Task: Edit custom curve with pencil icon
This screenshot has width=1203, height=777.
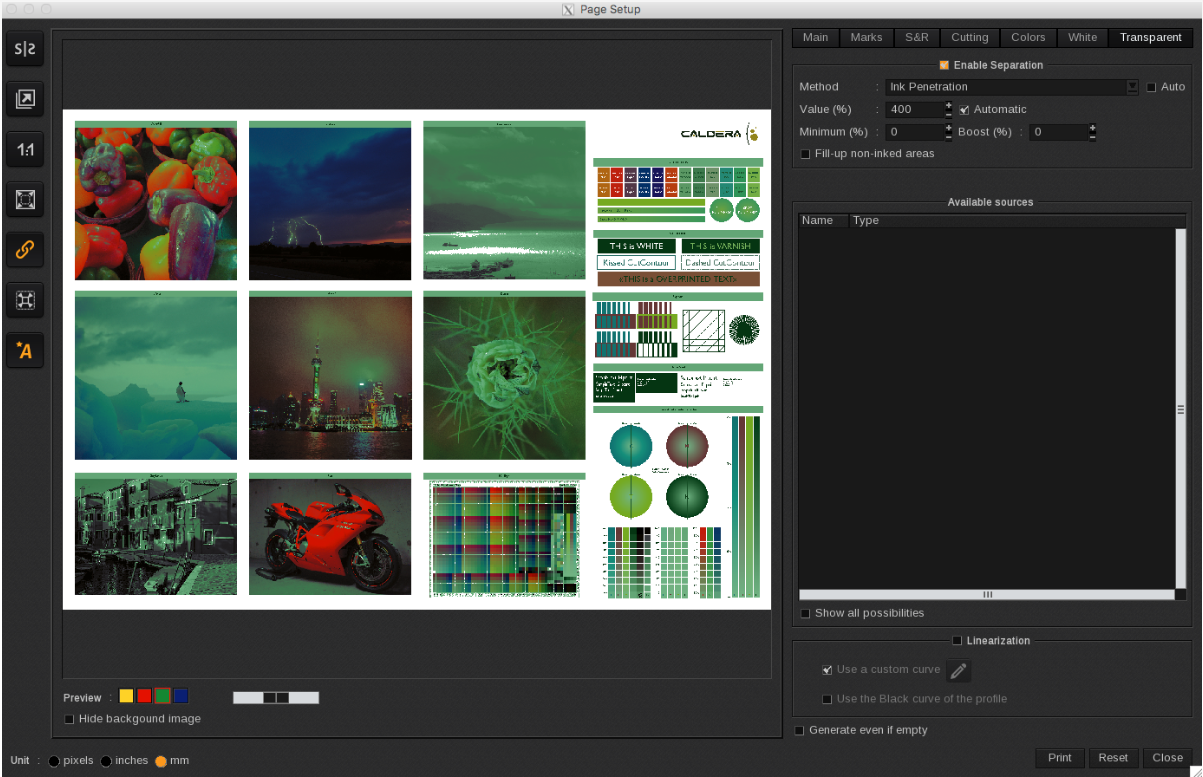Action: click(x=958, y=670)
